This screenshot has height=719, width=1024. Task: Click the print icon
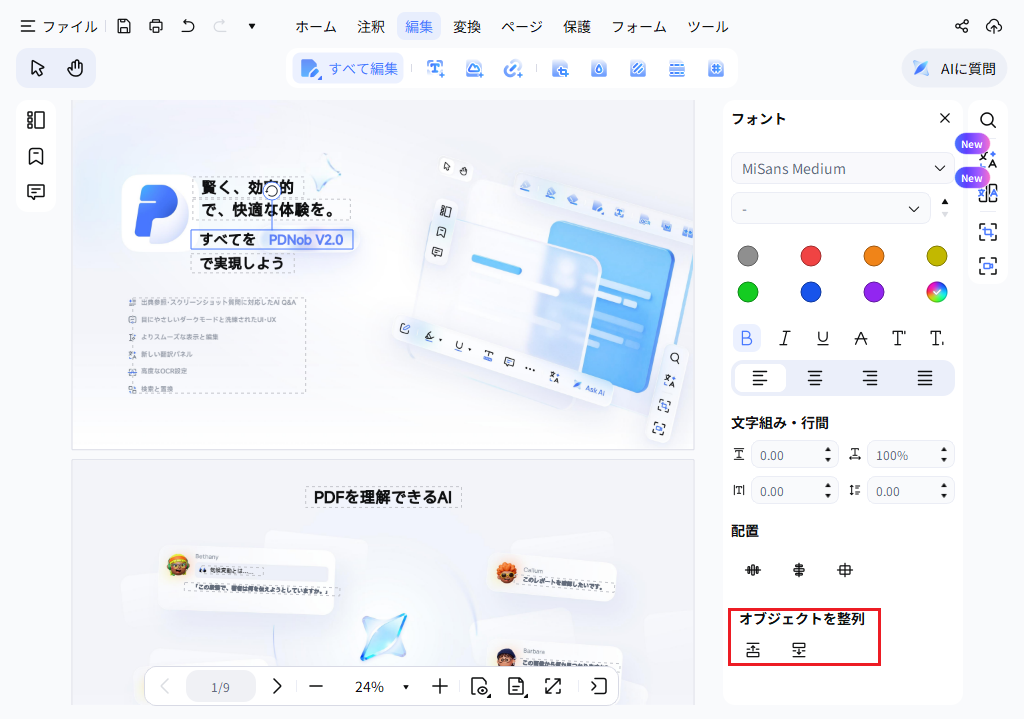pos(156,26)
